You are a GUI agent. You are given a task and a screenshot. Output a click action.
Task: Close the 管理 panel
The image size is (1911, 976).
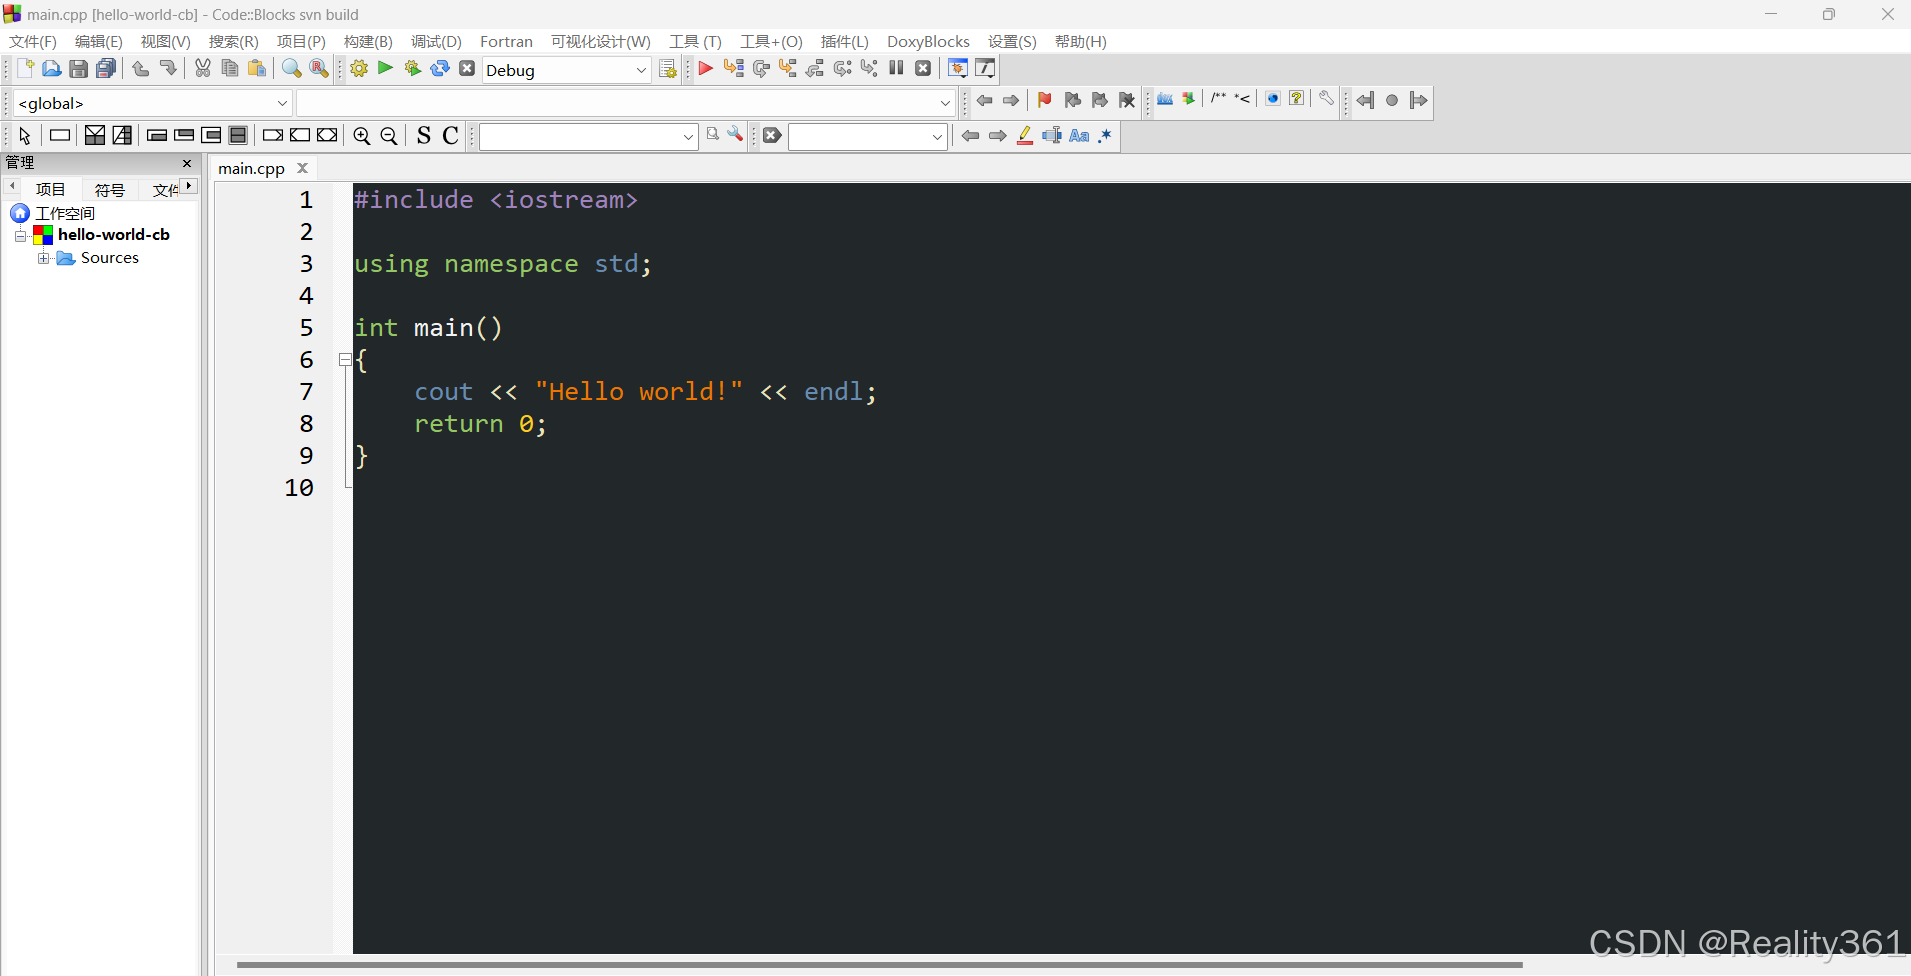tap(187, 163)
